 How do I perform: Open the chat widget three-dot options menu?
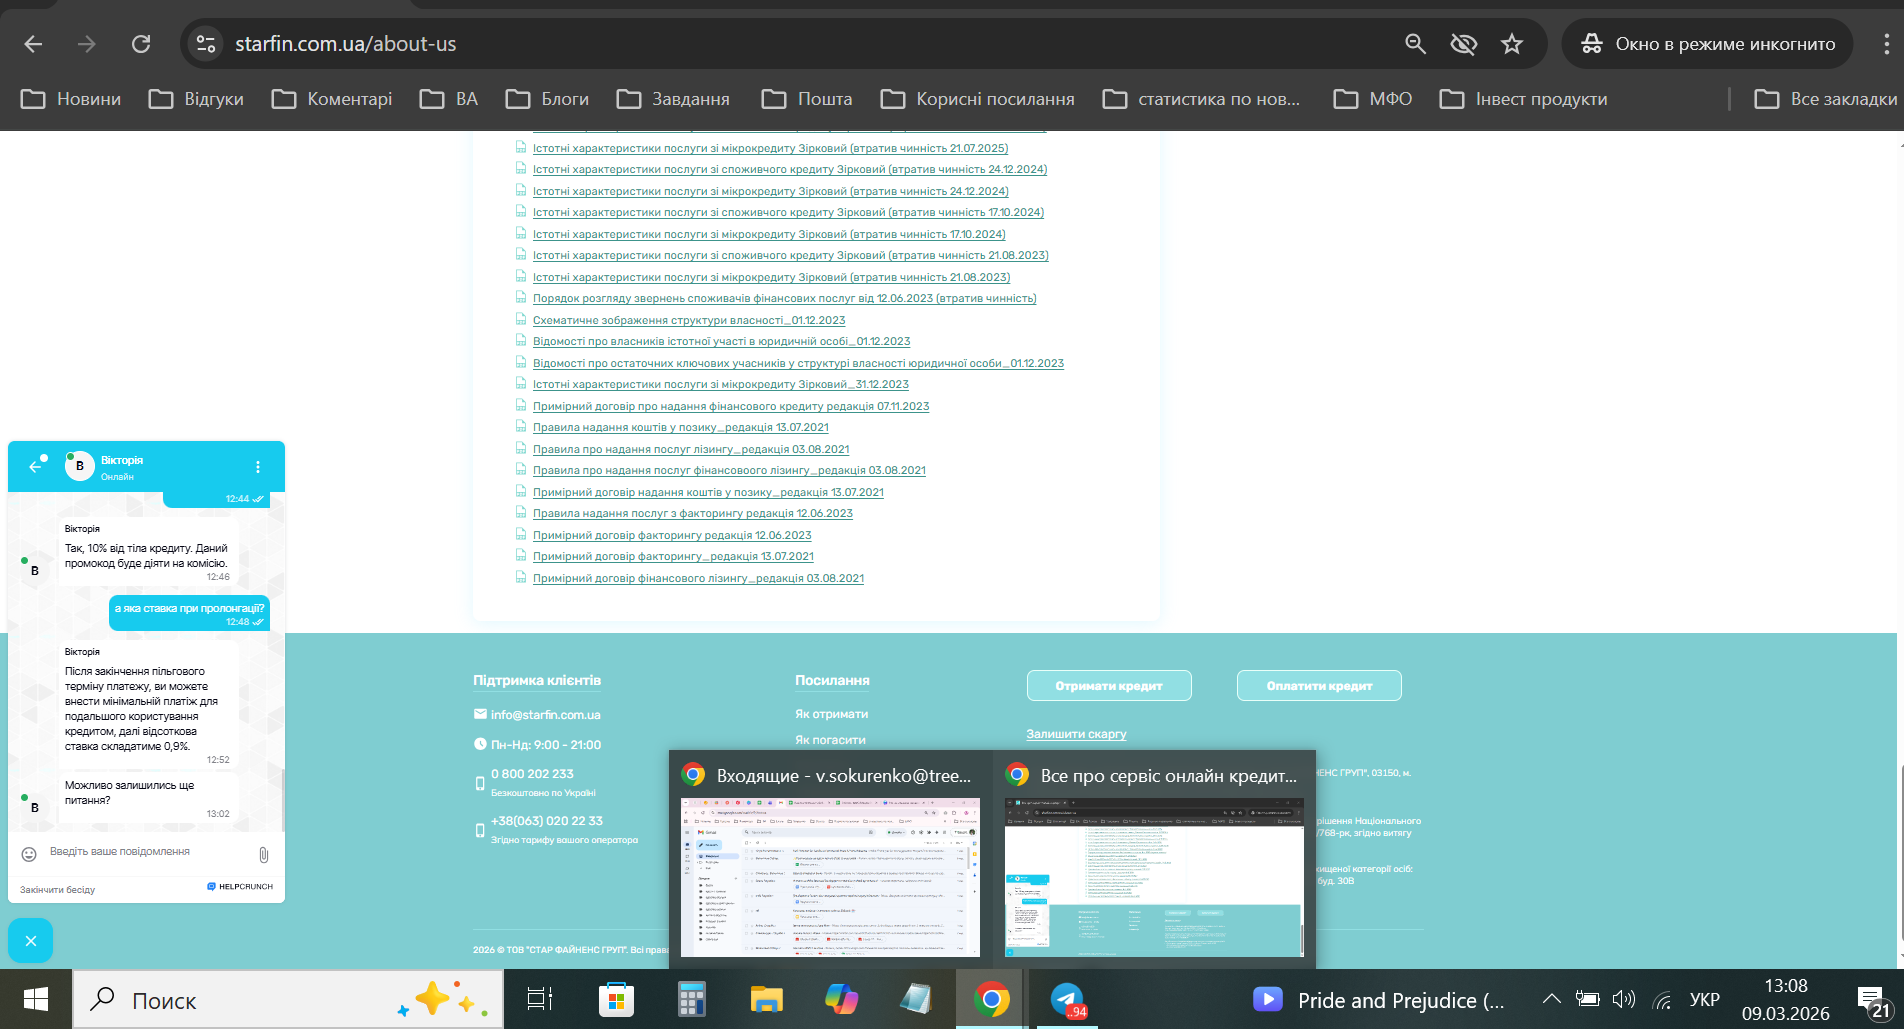(258, 467)
